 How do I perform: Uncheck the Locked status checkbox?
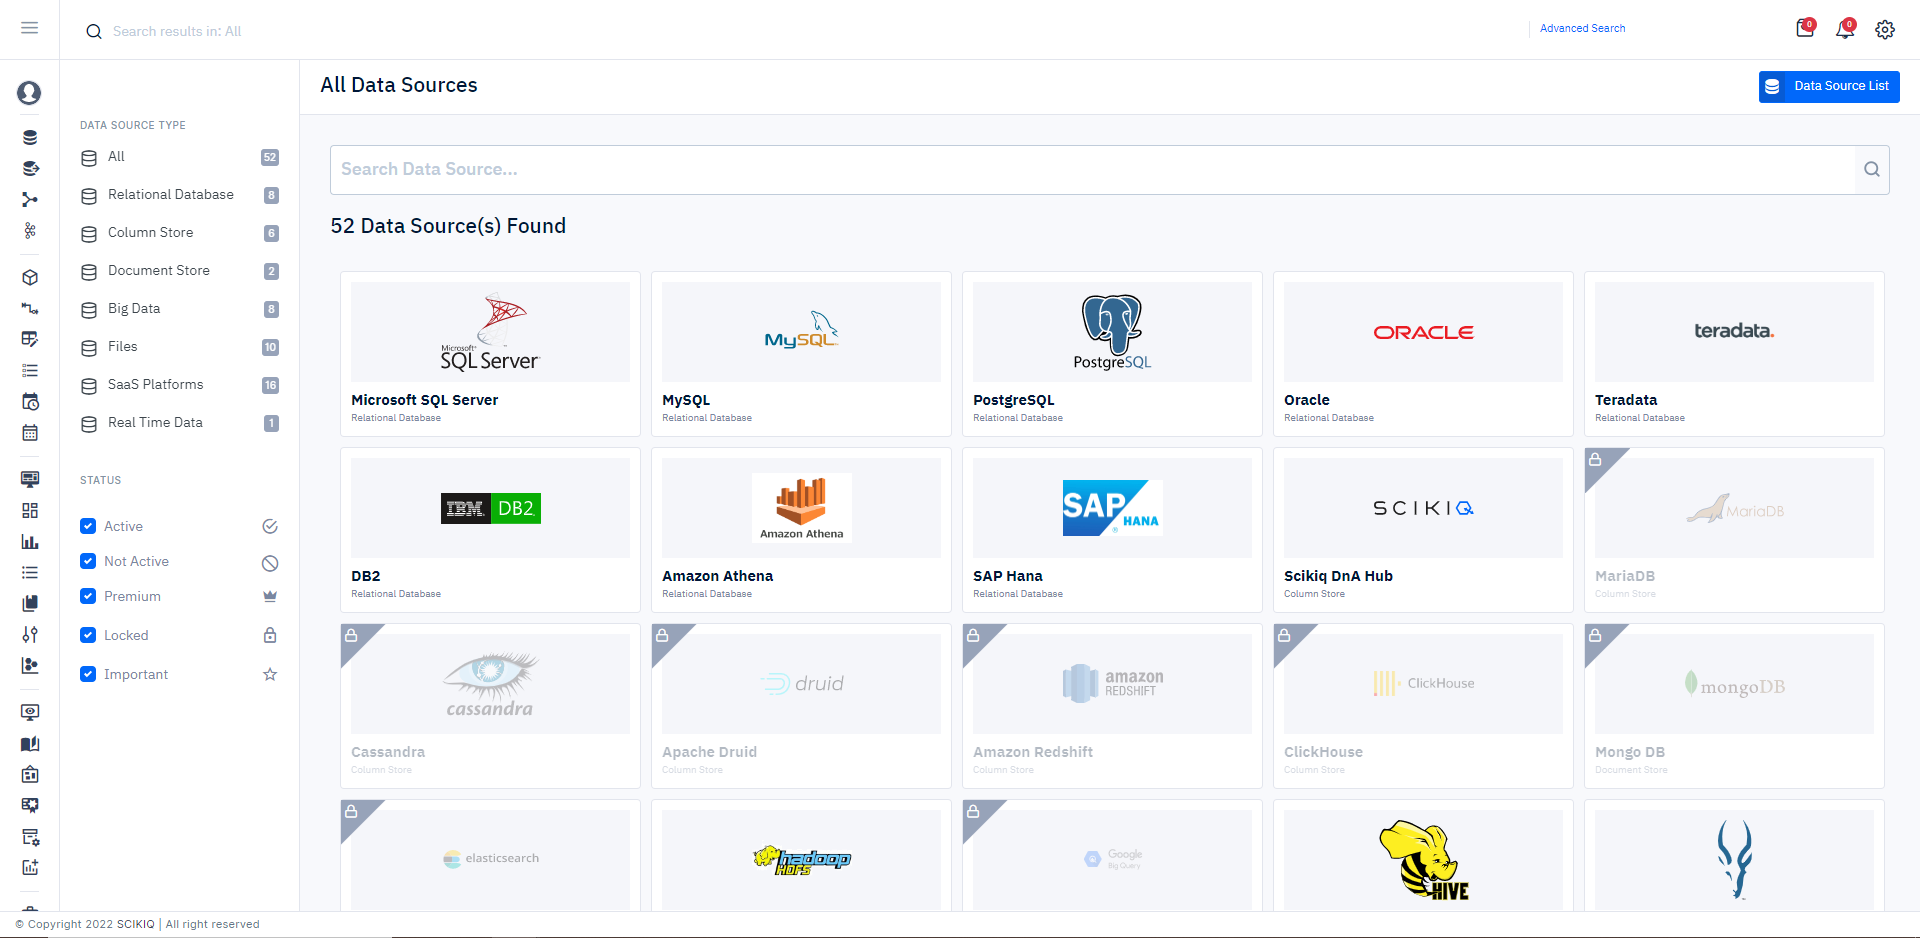88,635
